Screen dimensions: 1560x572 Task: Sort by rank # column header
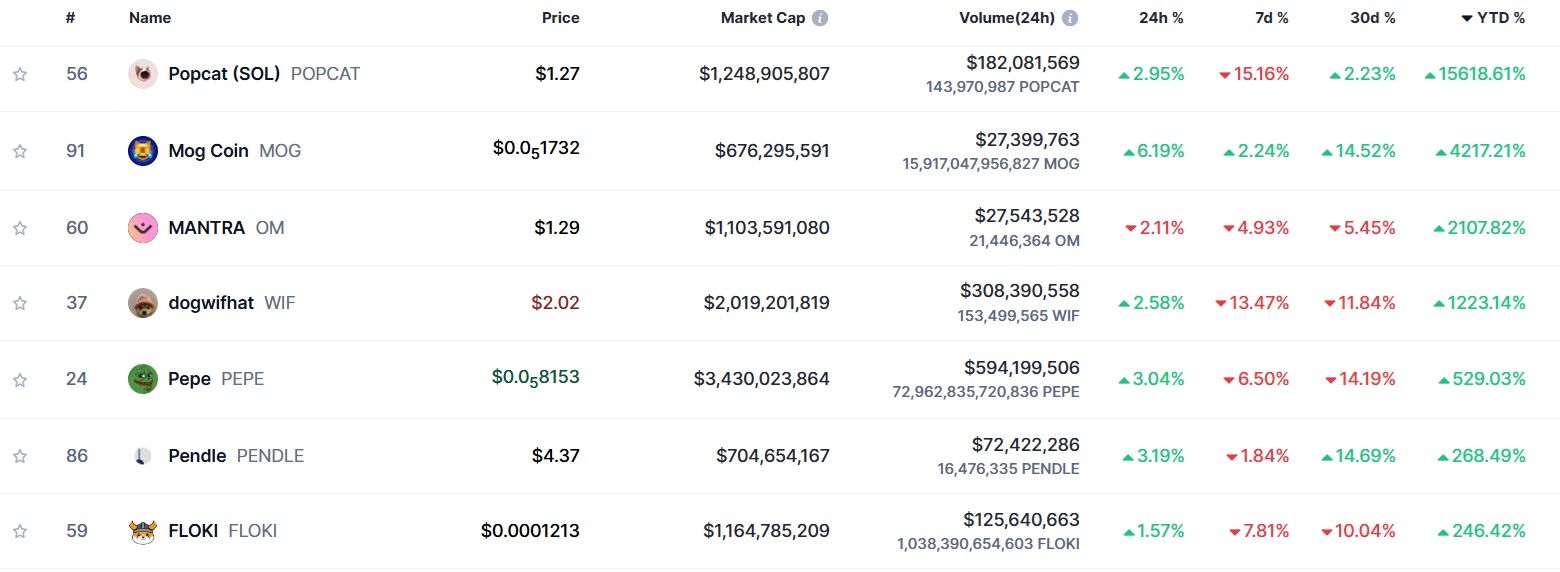pyautogui.click(x=71, y=18)
